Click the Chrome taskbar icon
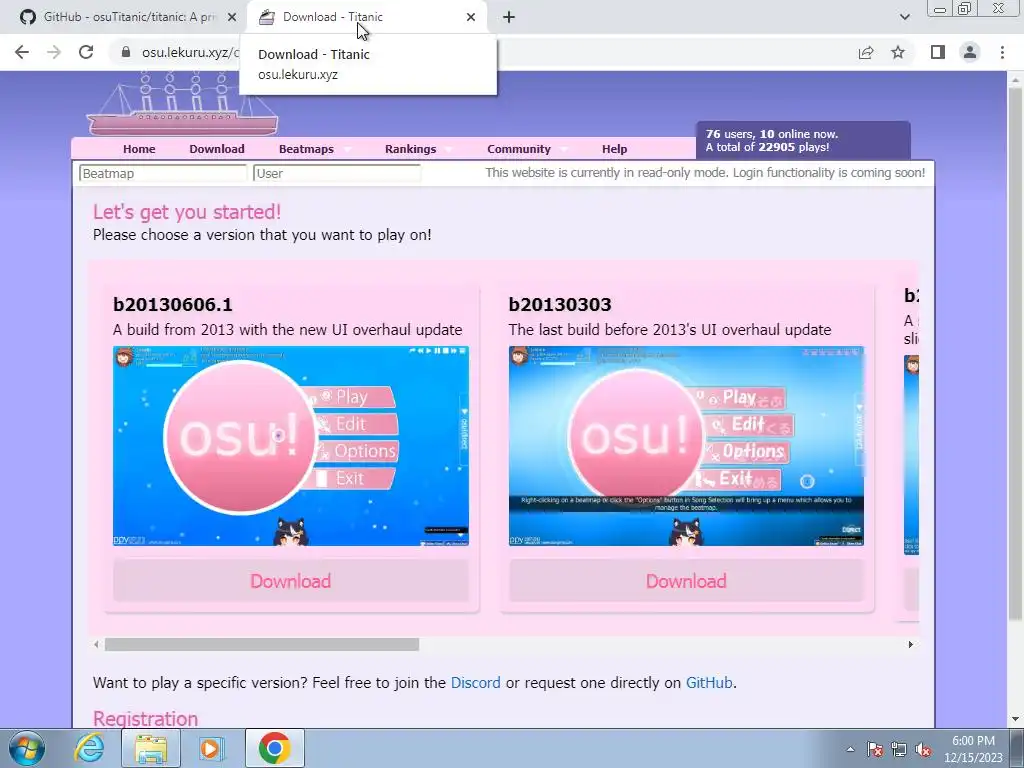 (x=274, y=748)
